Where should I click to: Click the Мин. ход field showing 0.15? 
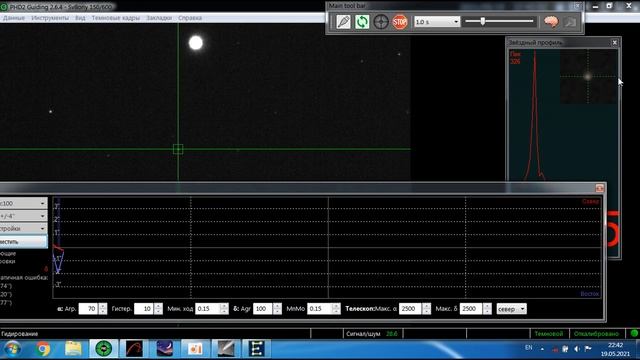(x=207, y=309)
